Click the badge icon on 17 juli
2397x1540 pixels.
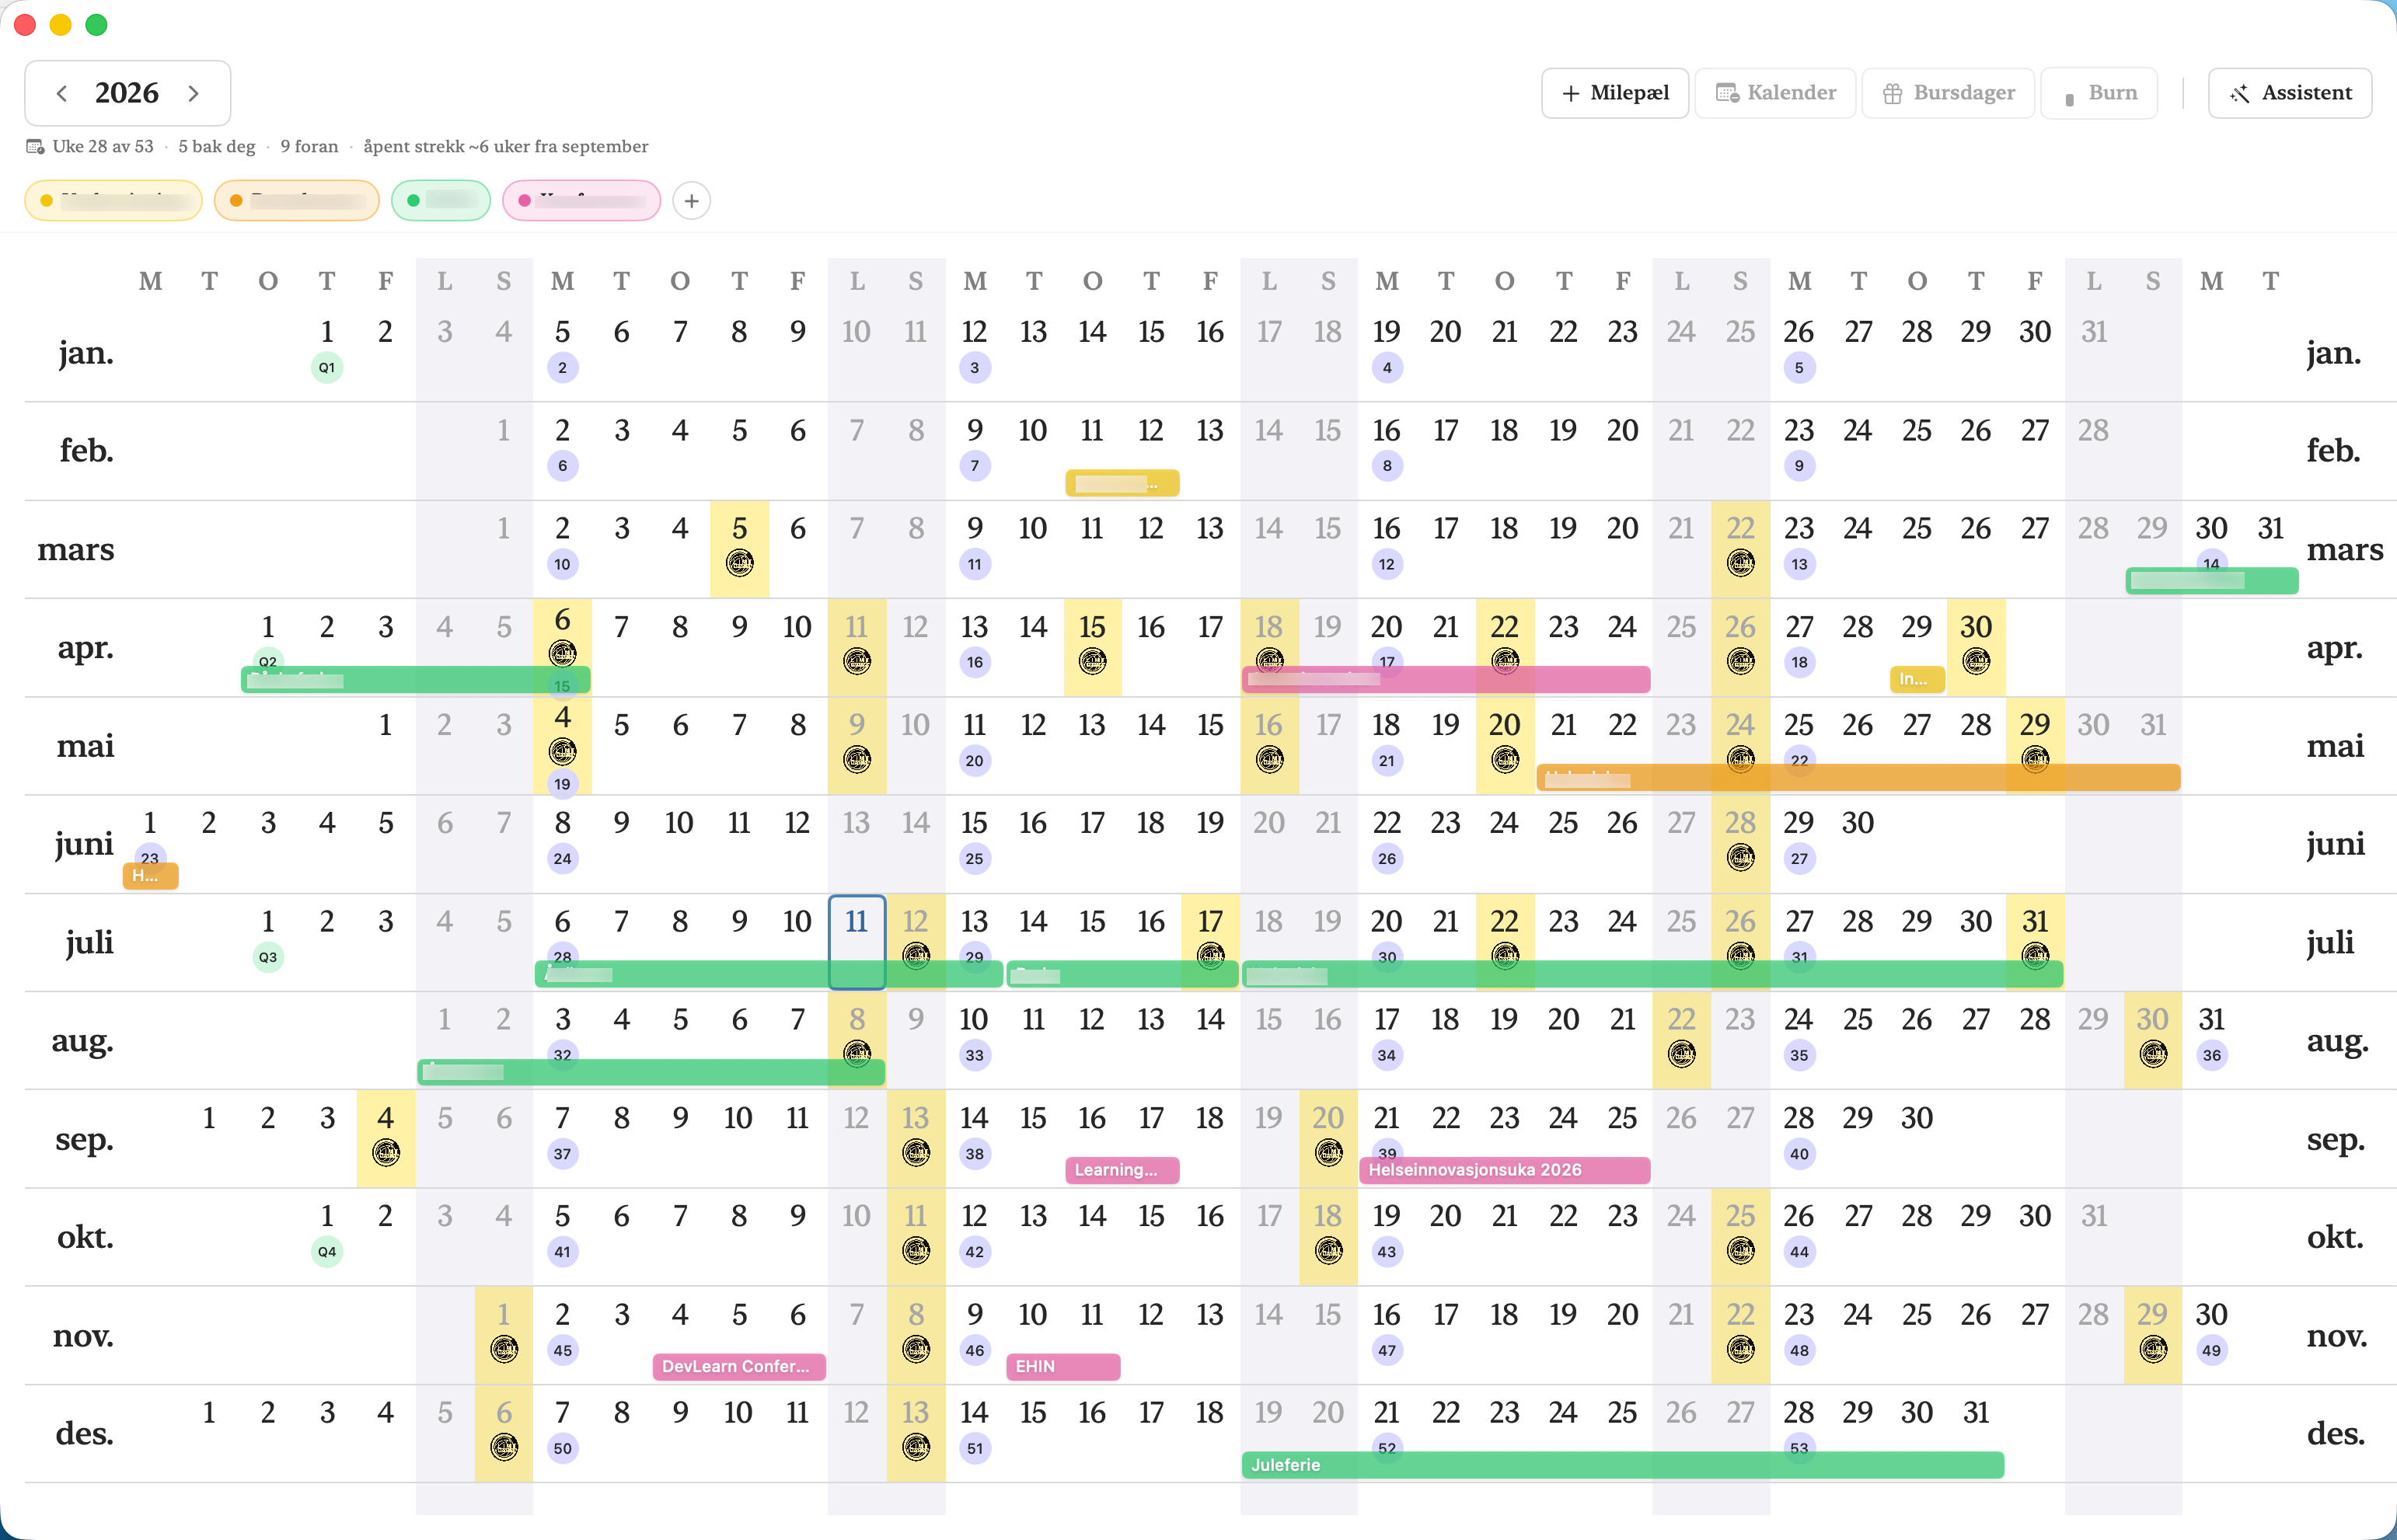click(x=1211, y=956)
